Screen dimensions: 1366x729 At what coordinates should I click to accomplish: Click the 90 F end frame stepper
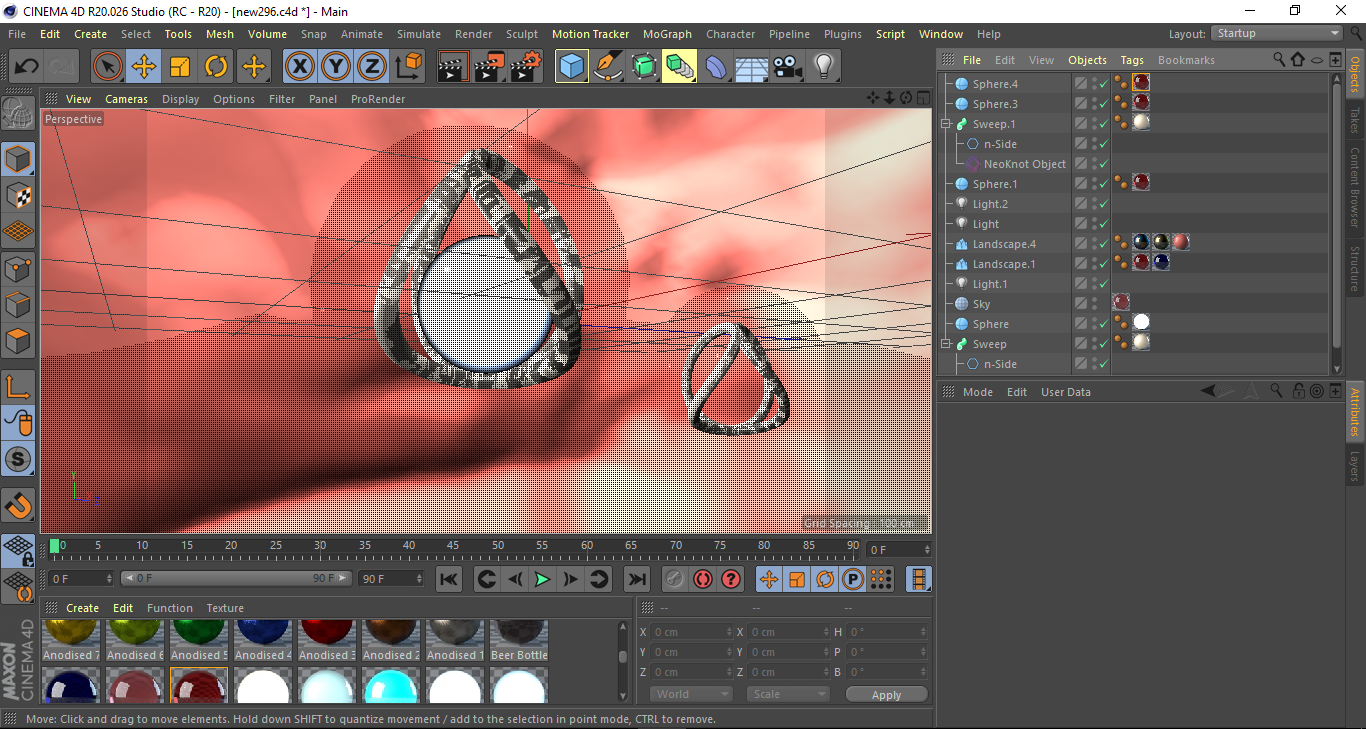(x=420, y=578)
